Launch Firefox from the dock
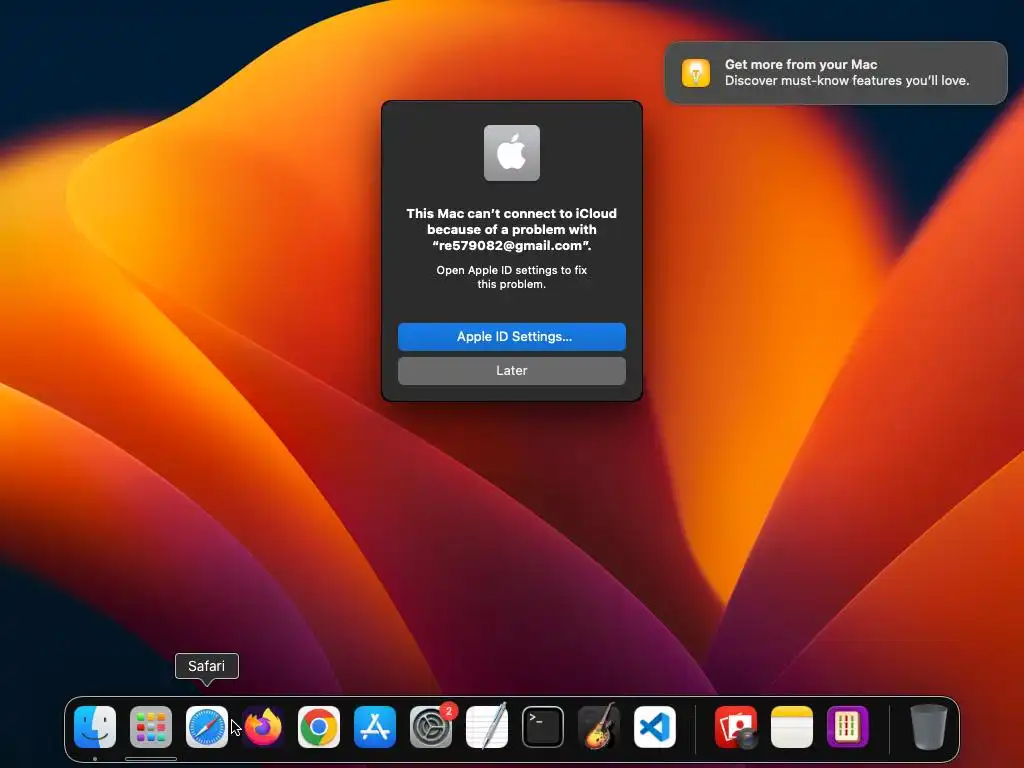 click(263, 726)
